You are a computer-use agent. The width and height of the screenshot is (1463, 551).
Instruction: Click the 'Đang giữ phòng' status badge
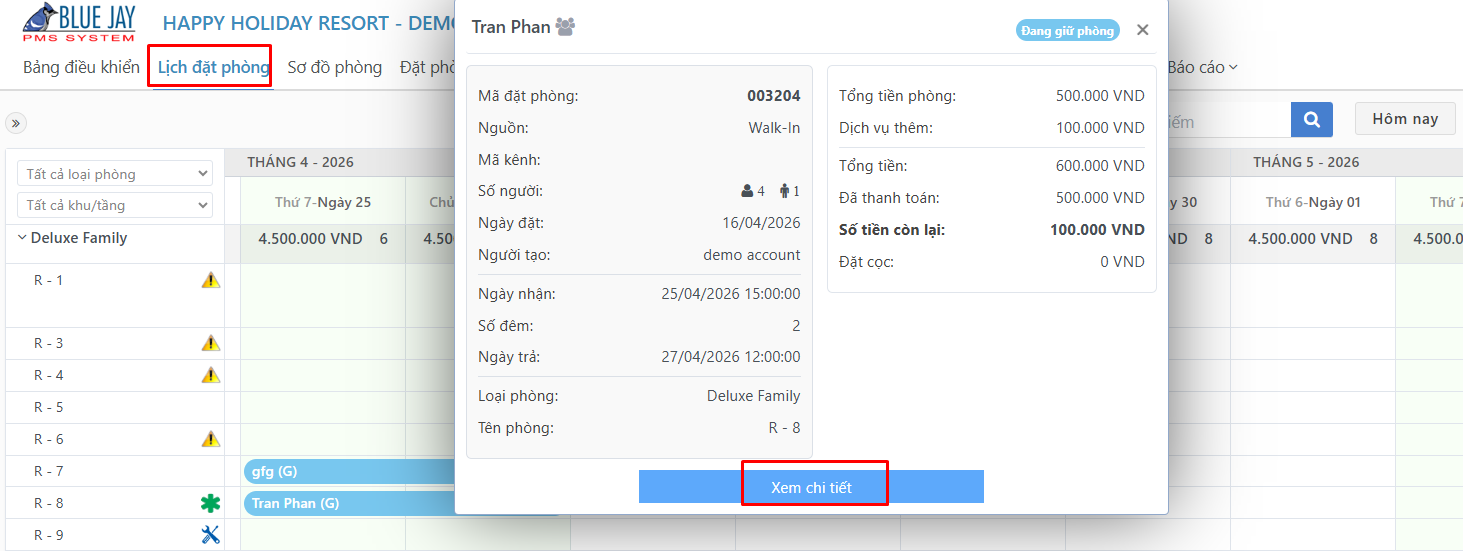pos(1068,31)
